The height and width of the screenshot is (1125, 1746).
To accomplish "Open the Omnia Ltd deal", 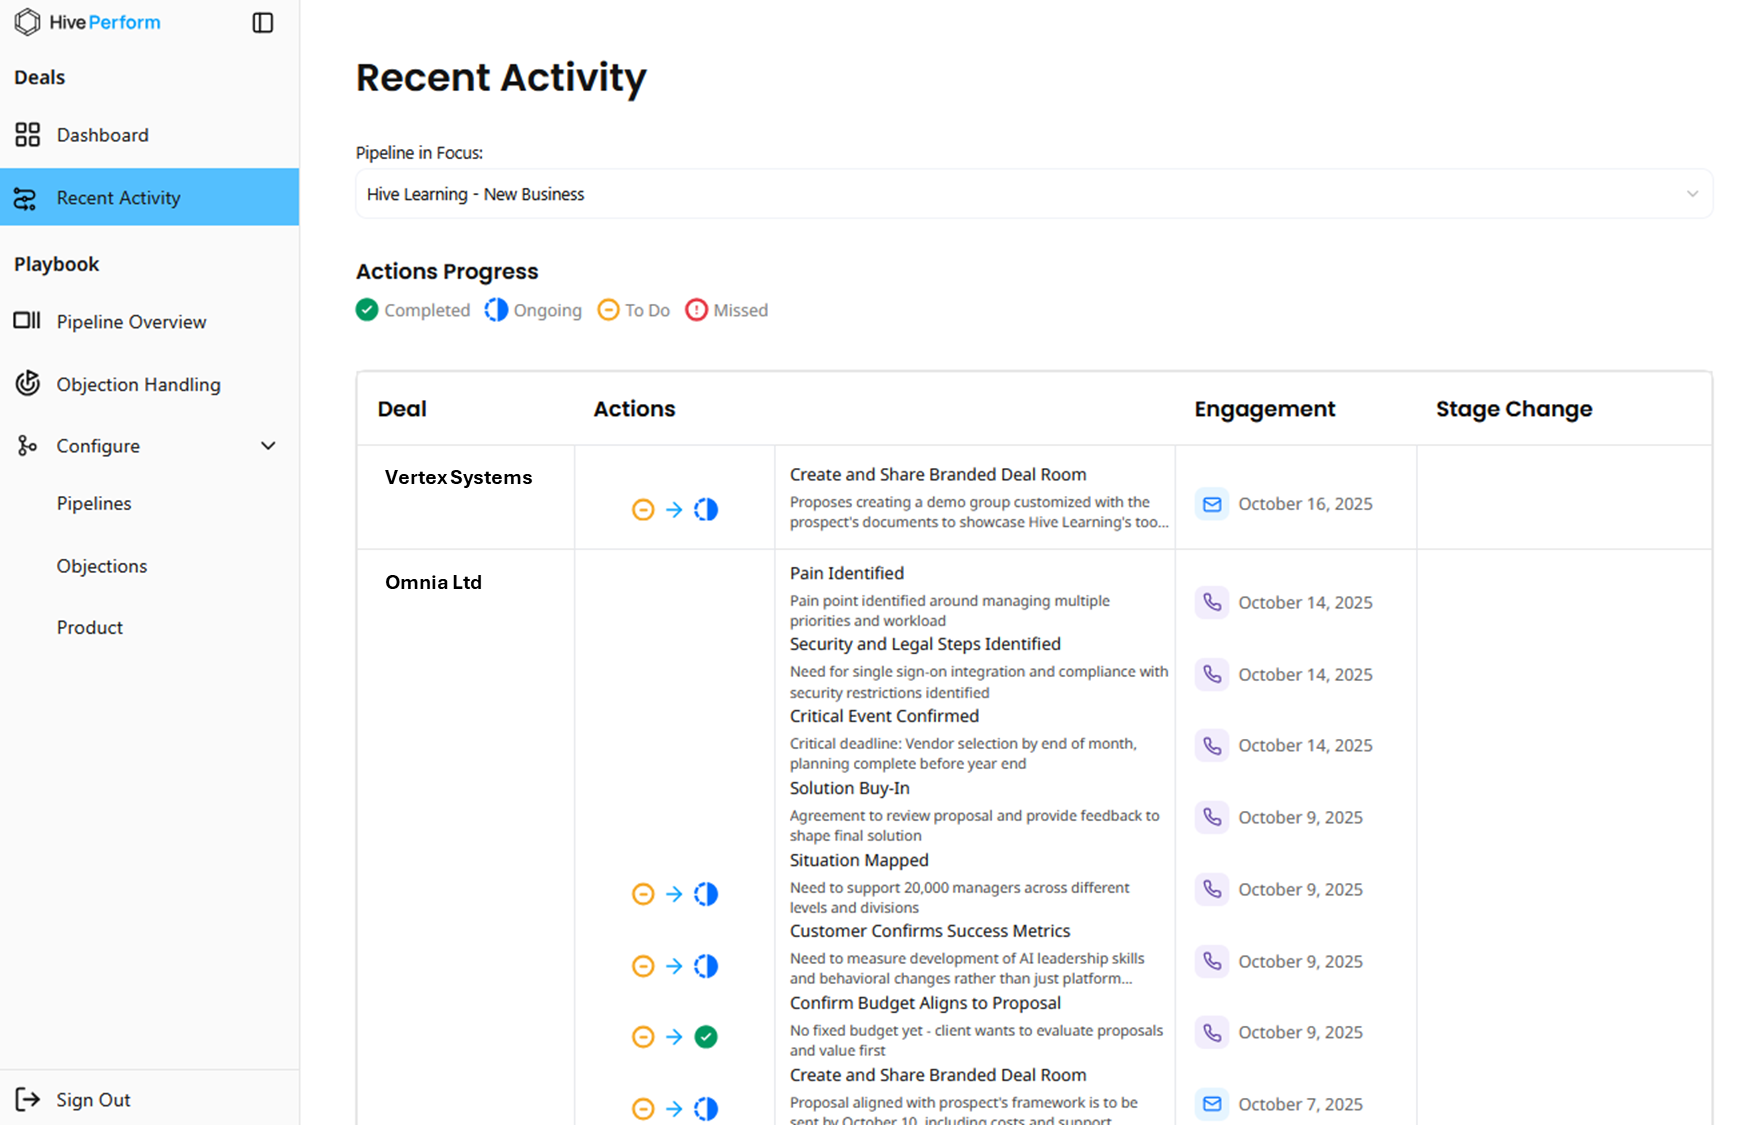I will [433, 582].
